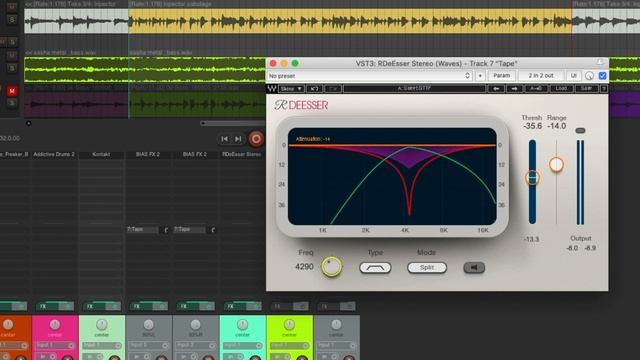Click the Thresh slider handle

pyautogui.click(x=532, y=178)
